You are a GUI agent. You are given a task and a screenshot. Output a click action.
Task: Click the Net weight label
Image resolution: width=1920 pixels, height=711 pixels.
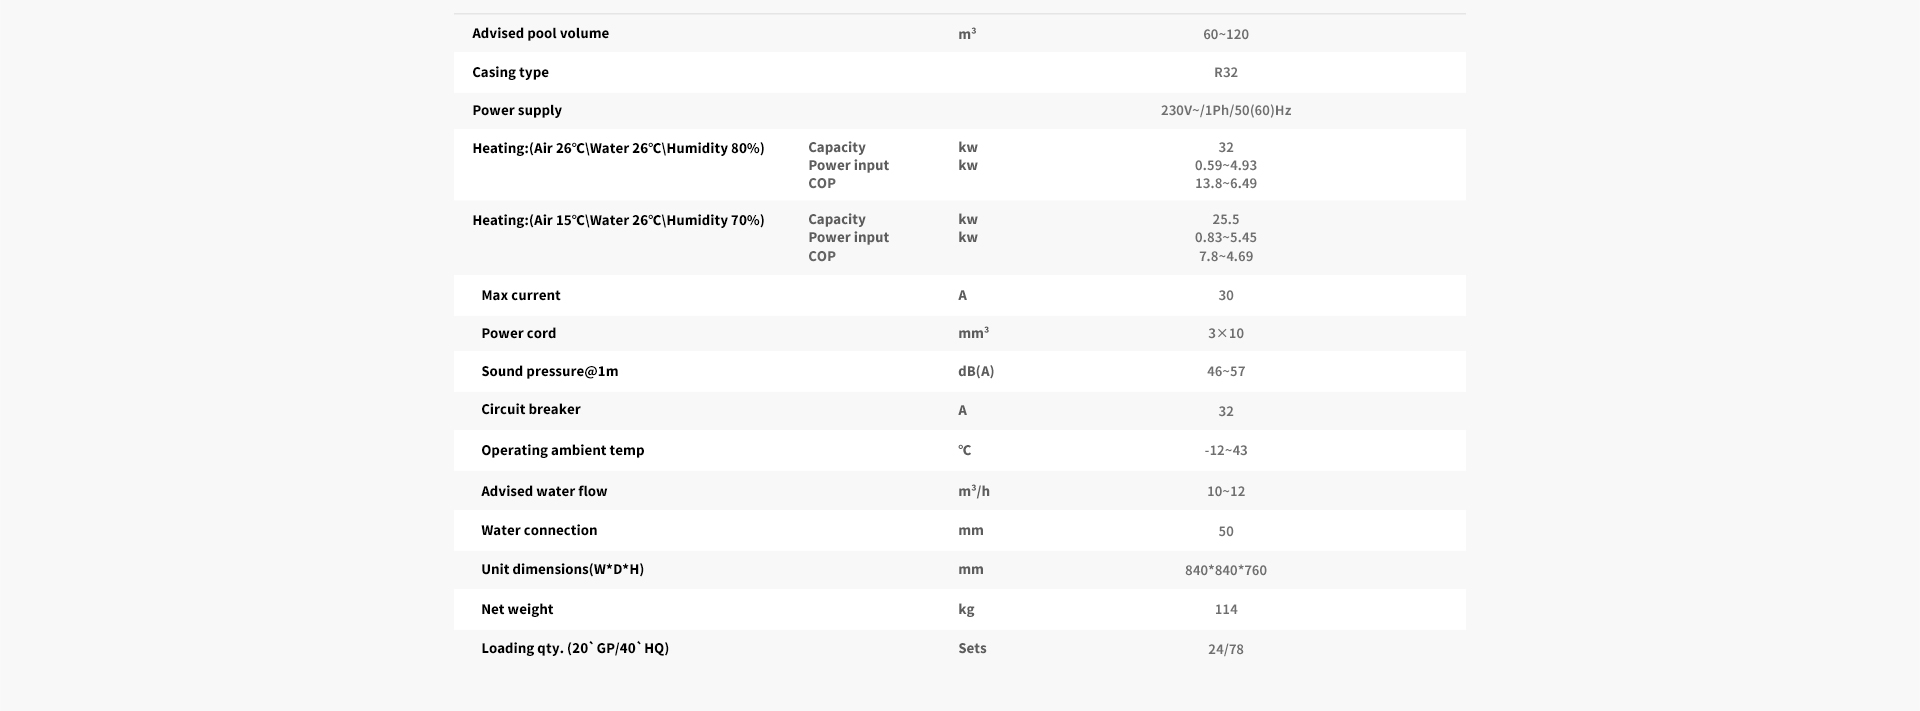(x=517, y=609)
